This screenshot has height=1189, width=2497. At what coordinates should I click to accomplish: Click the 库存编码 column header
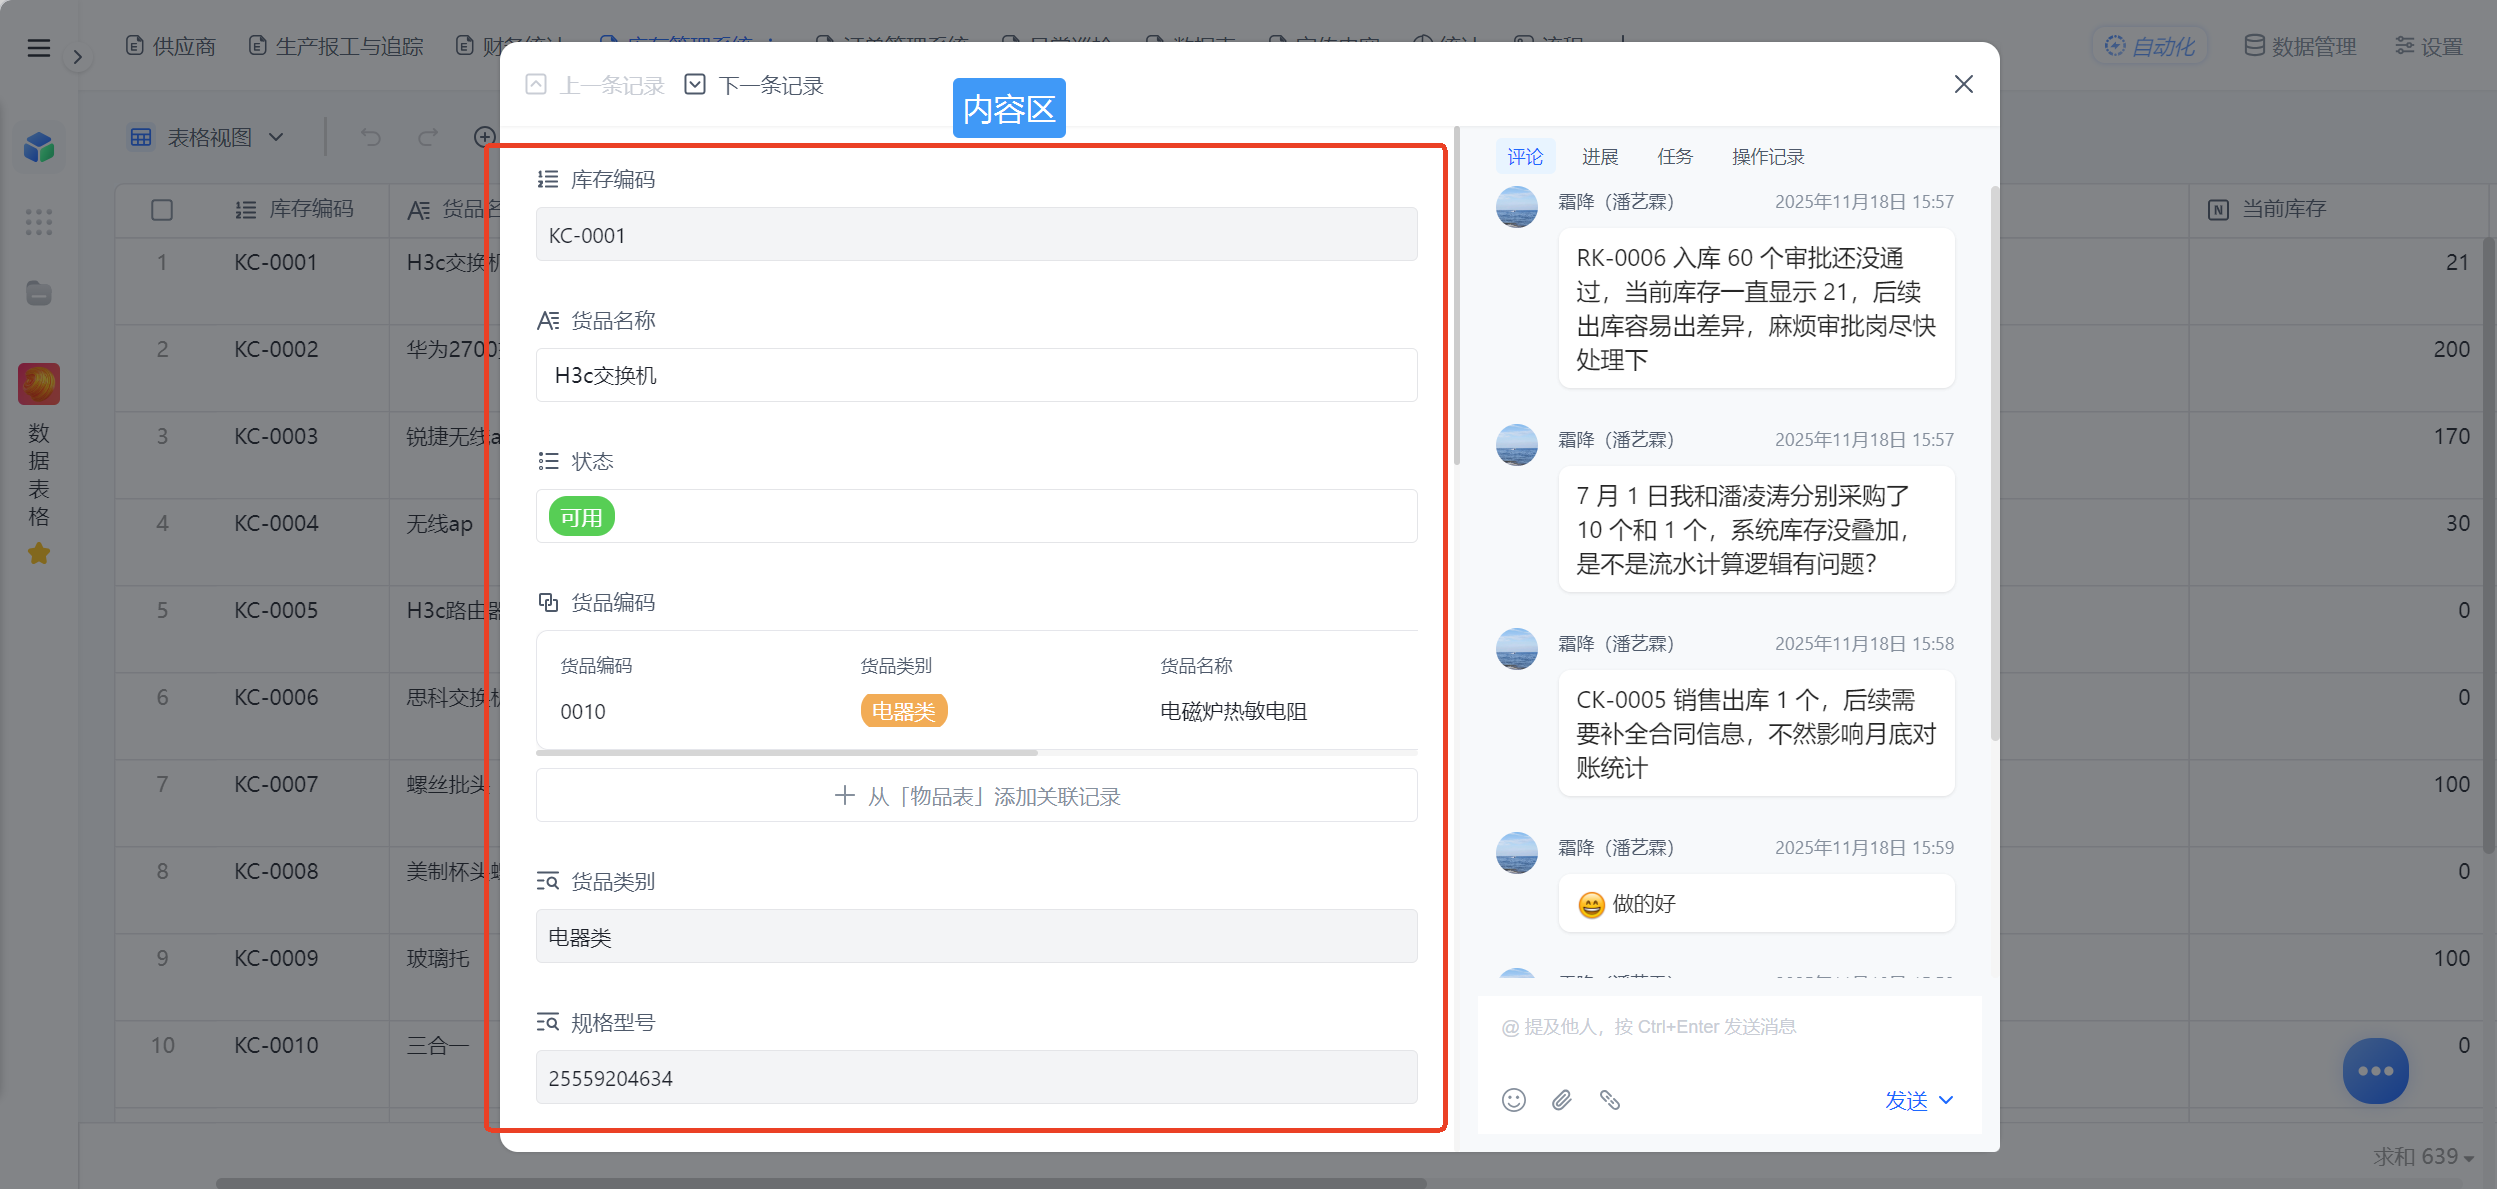pyautogui.click(x=295, y=209)
